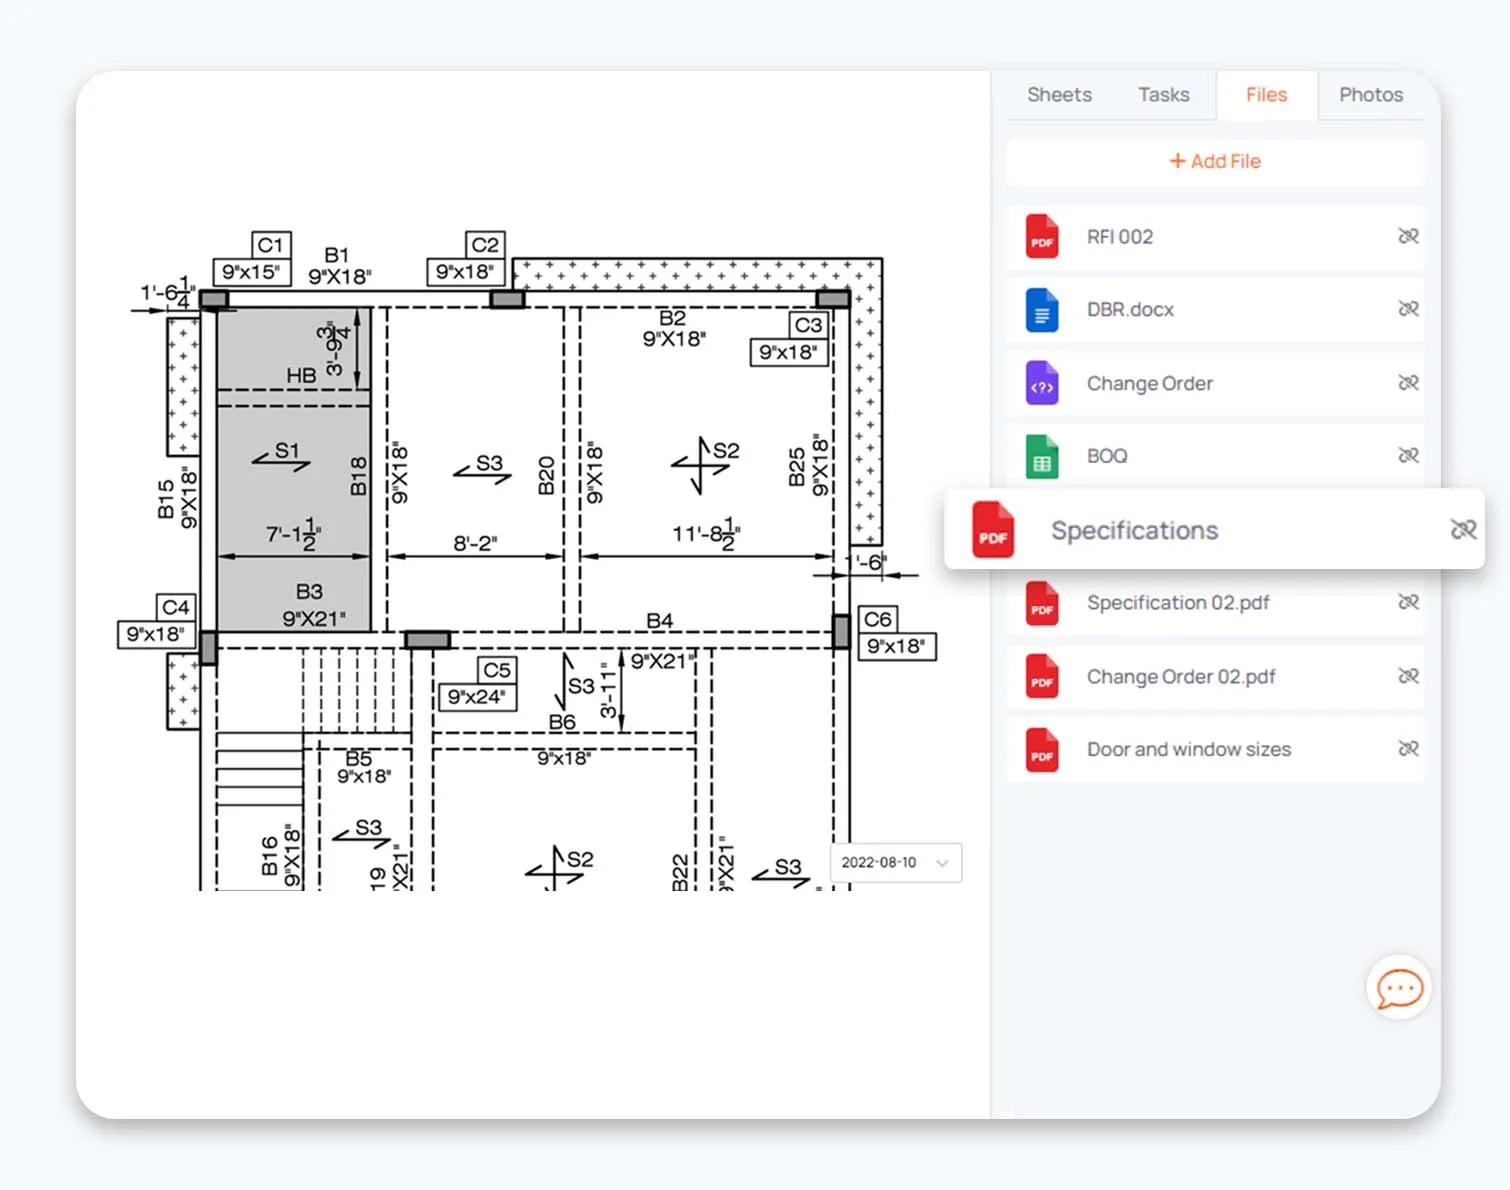Select the Files tab
1510x1190 pixels.
click(1266, 95)
